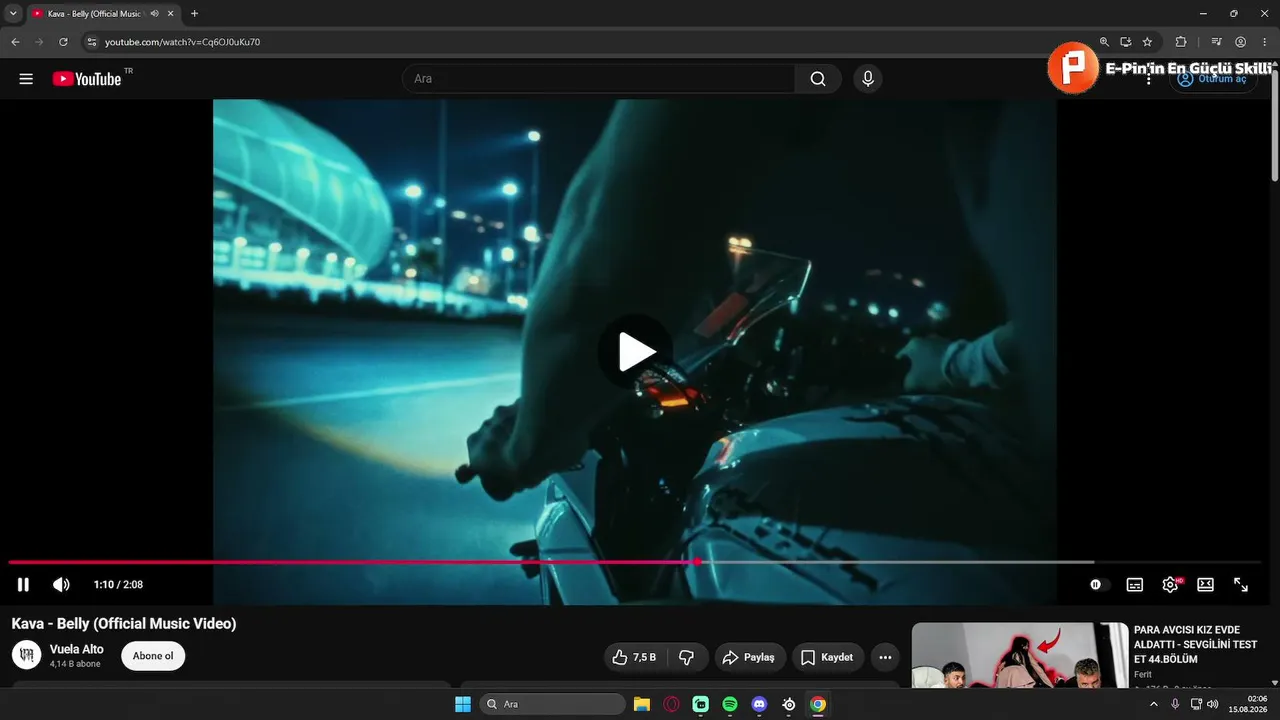1280x720 pixels.
Task: Subscribe using the Abone ol button
Action: (153, 656)
